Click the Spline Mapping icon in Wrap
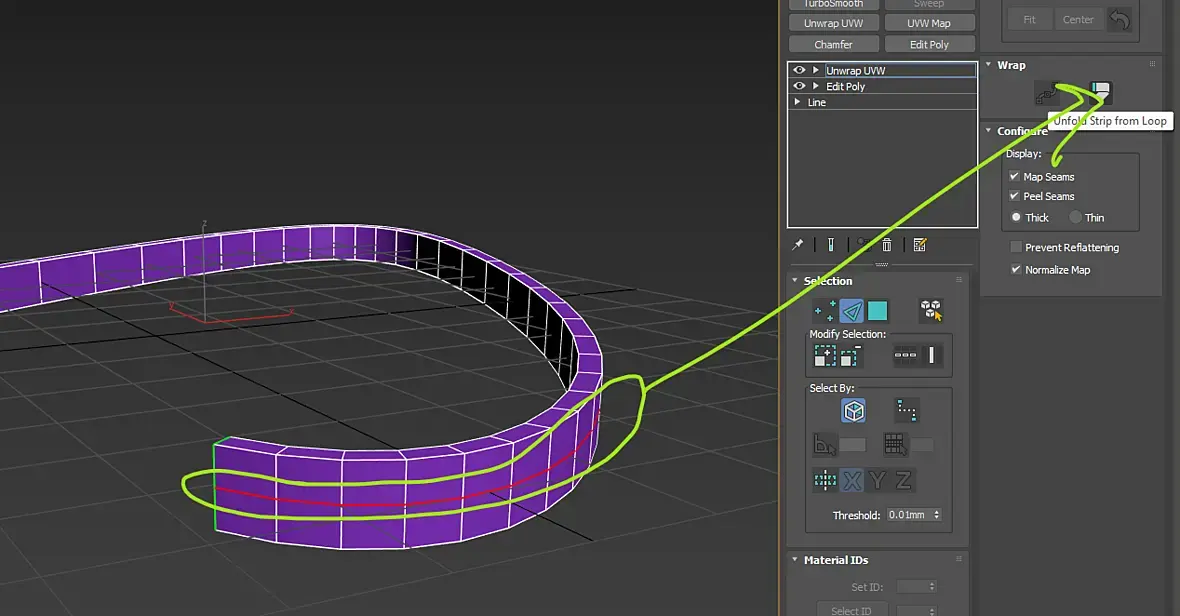The height and width of the screenshot is (616, 1180). (x=1047, y=94)
